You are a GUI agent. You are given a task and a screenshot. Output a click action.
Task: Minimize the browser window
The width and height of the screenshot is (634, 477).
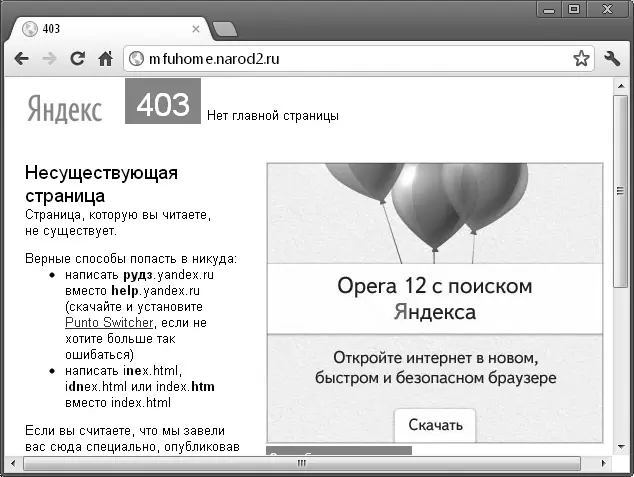coord(549,10)
